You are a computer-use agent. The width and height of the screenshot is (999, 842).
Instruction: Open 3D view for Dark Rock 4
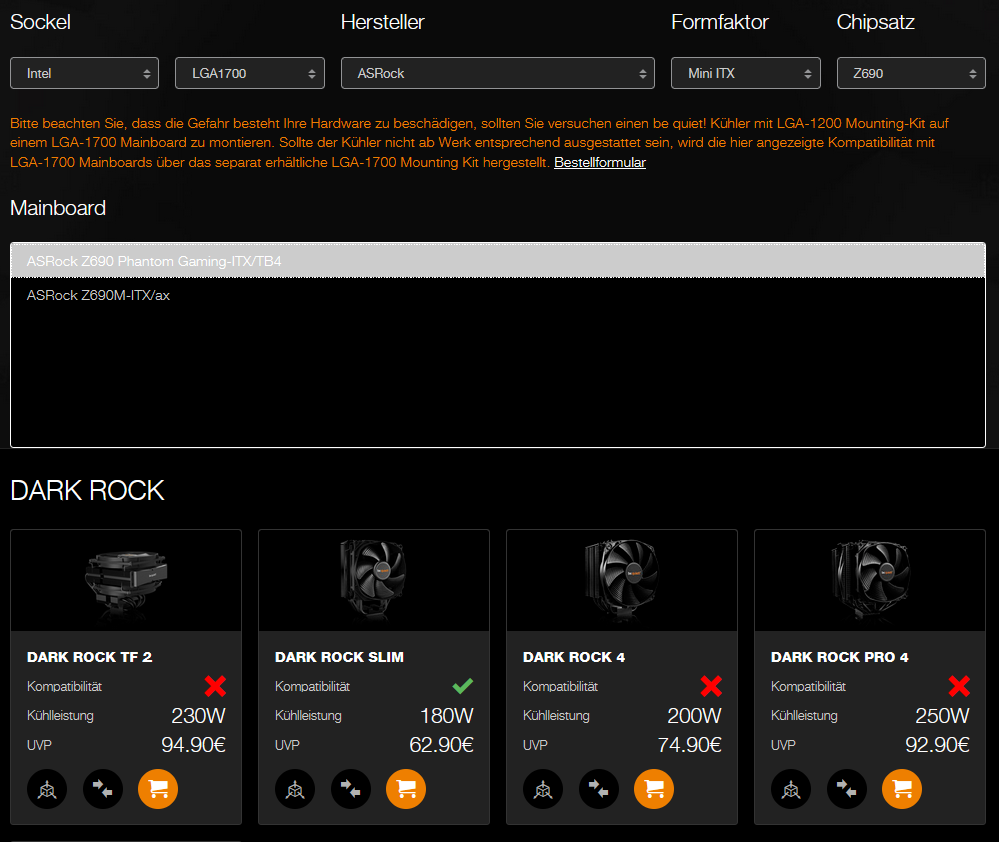tap(543, 789)
